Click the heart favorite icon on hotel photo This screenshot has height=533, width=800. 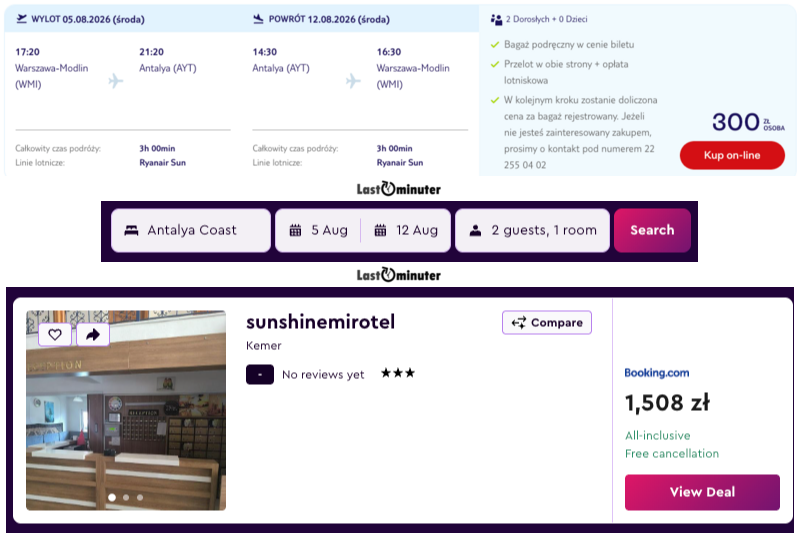[x=55, y=335]
